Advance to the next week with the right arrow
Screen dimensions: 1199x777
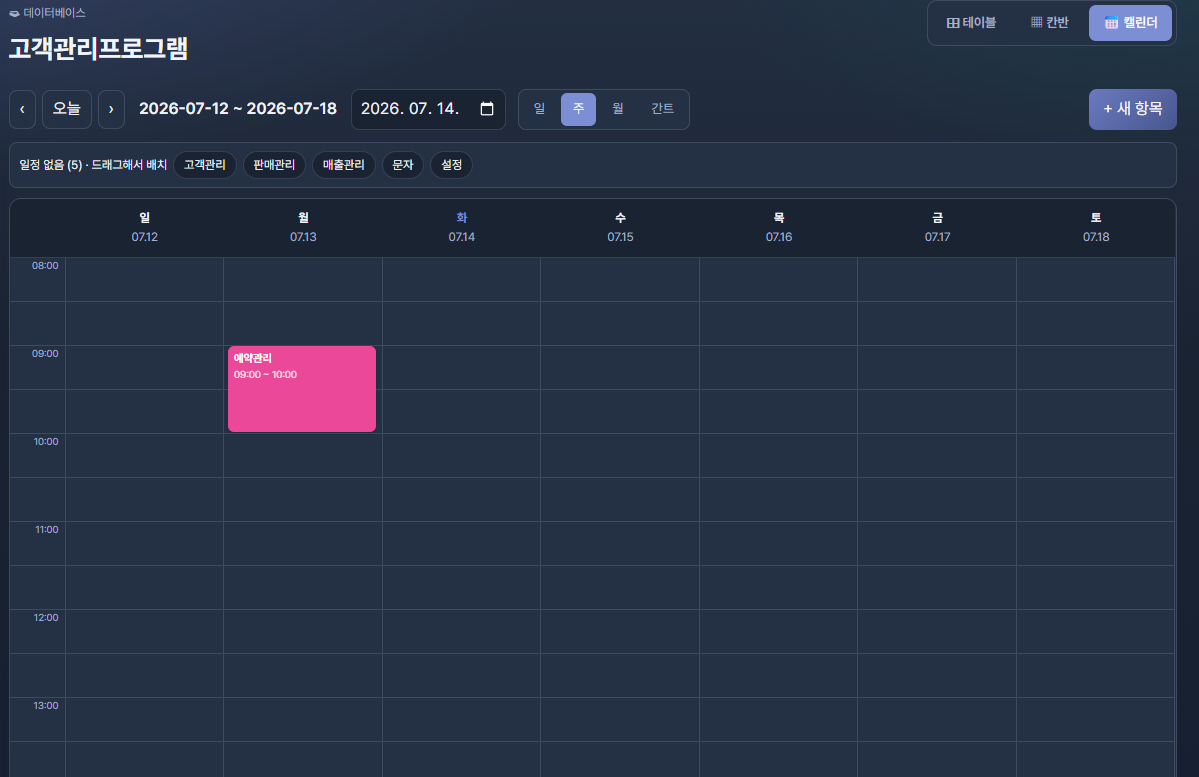[x=111, y=109]
